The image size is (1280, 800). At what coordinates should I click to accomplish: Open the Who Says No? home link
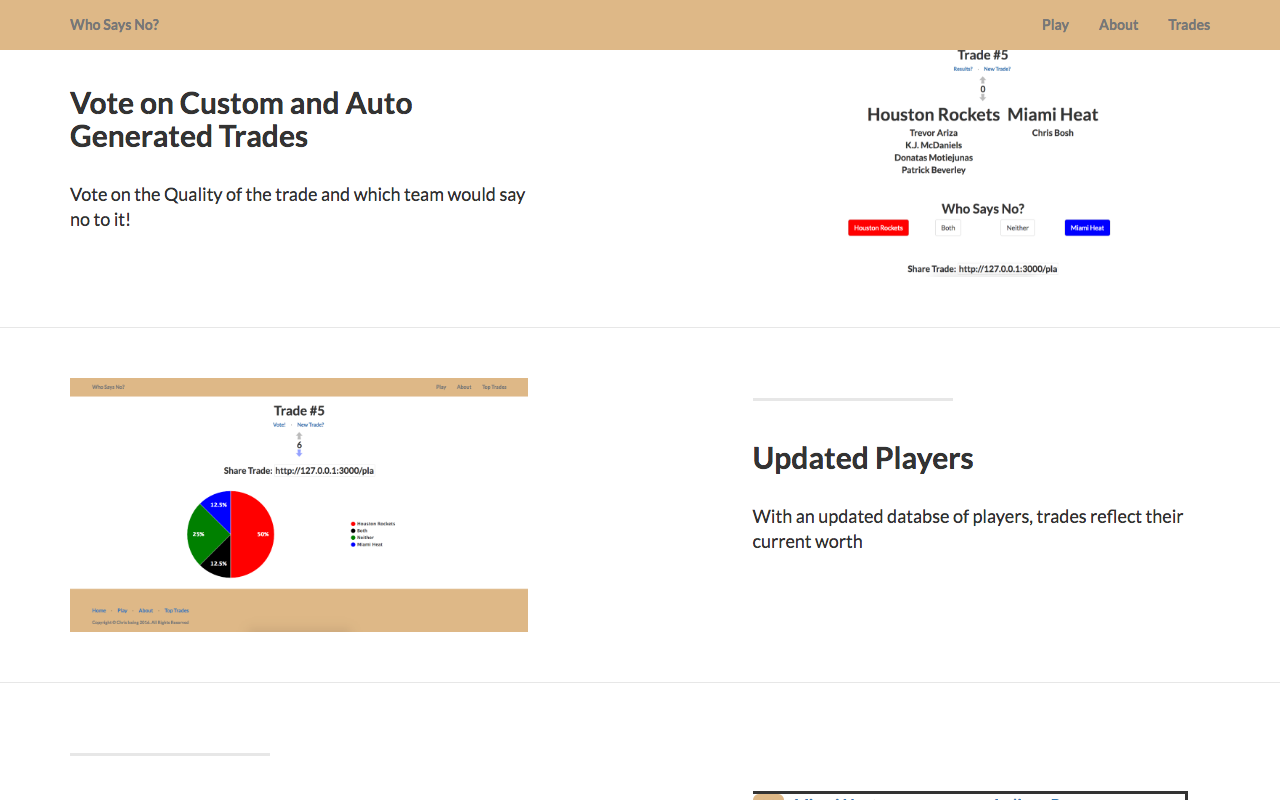pos(114,25)
